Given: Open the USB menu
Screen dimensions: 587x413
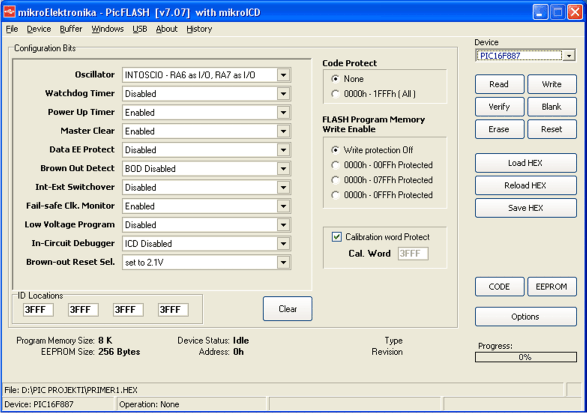Looking at the screenshot, I should pyautogui.click(x=140, y=29).
